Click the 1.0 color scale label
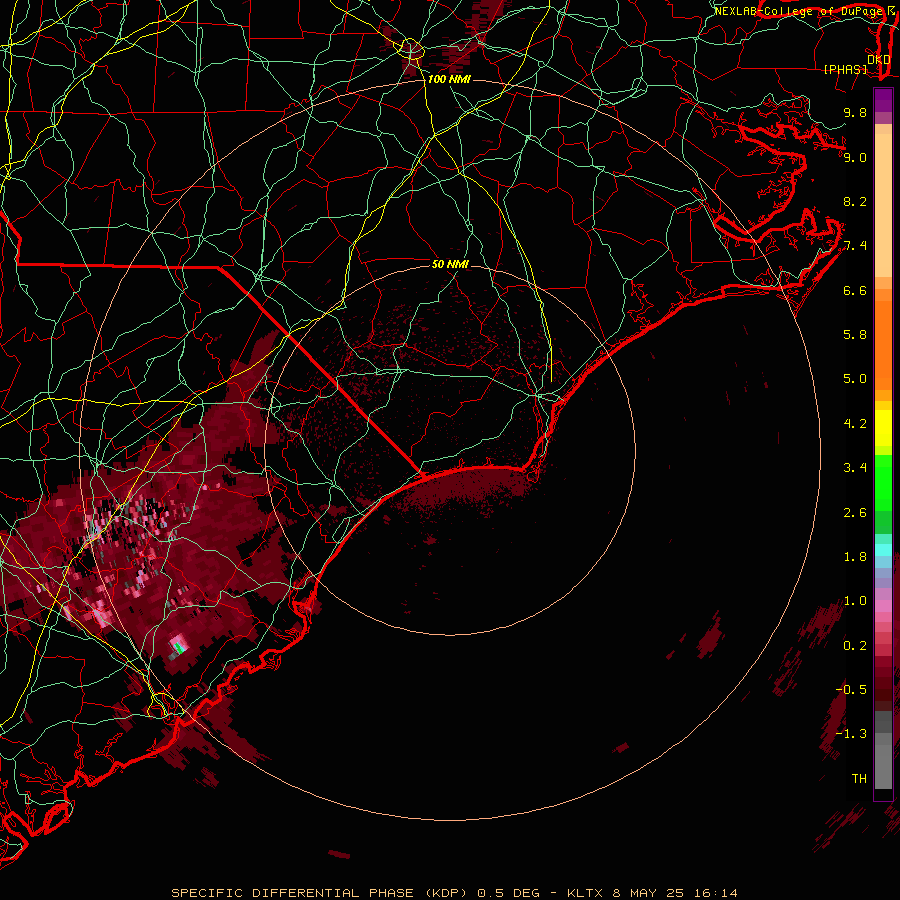This screenshot has height=900, width=900. point(855,601)
